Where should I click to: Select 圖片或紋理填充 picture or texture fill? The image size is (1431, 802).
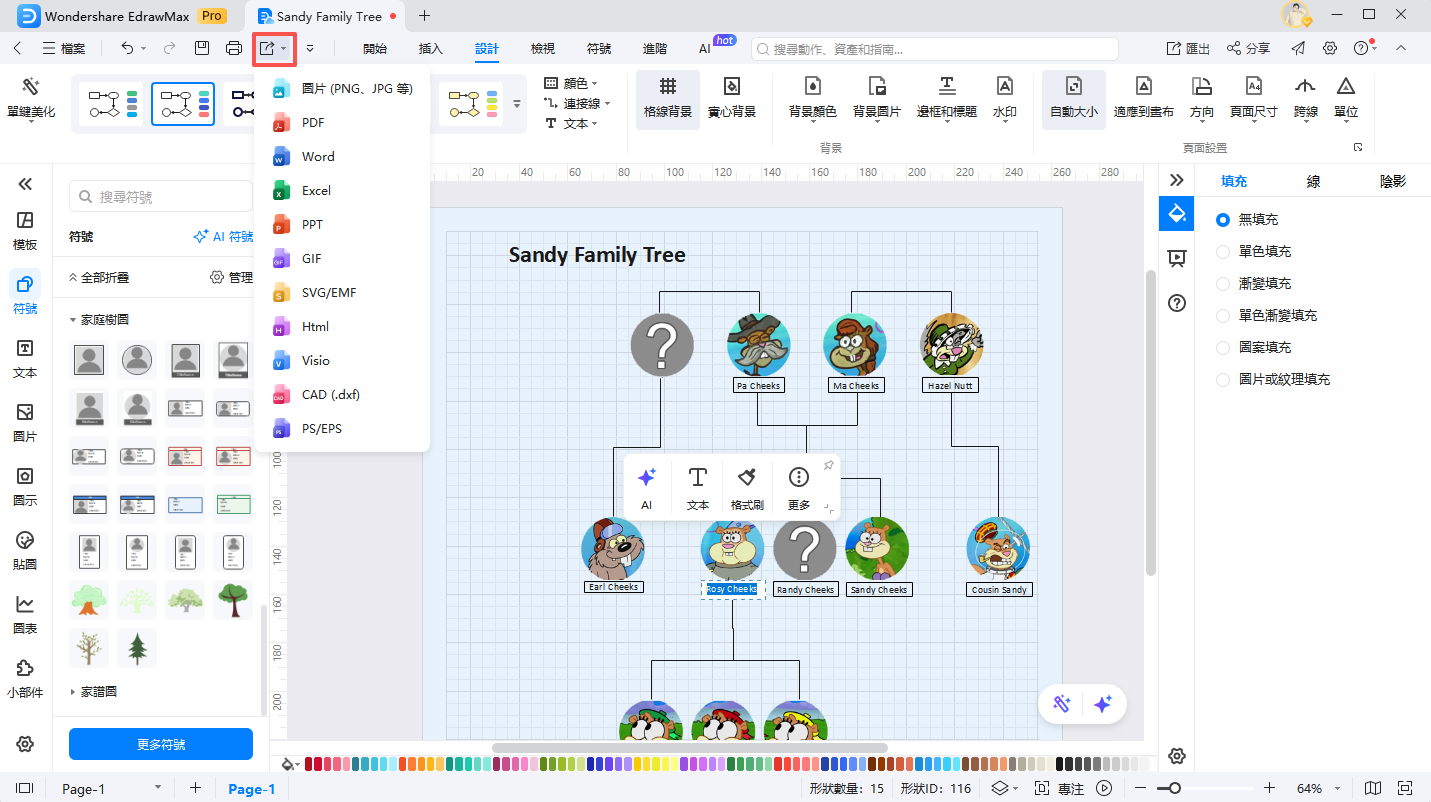tap(1223, 380)
